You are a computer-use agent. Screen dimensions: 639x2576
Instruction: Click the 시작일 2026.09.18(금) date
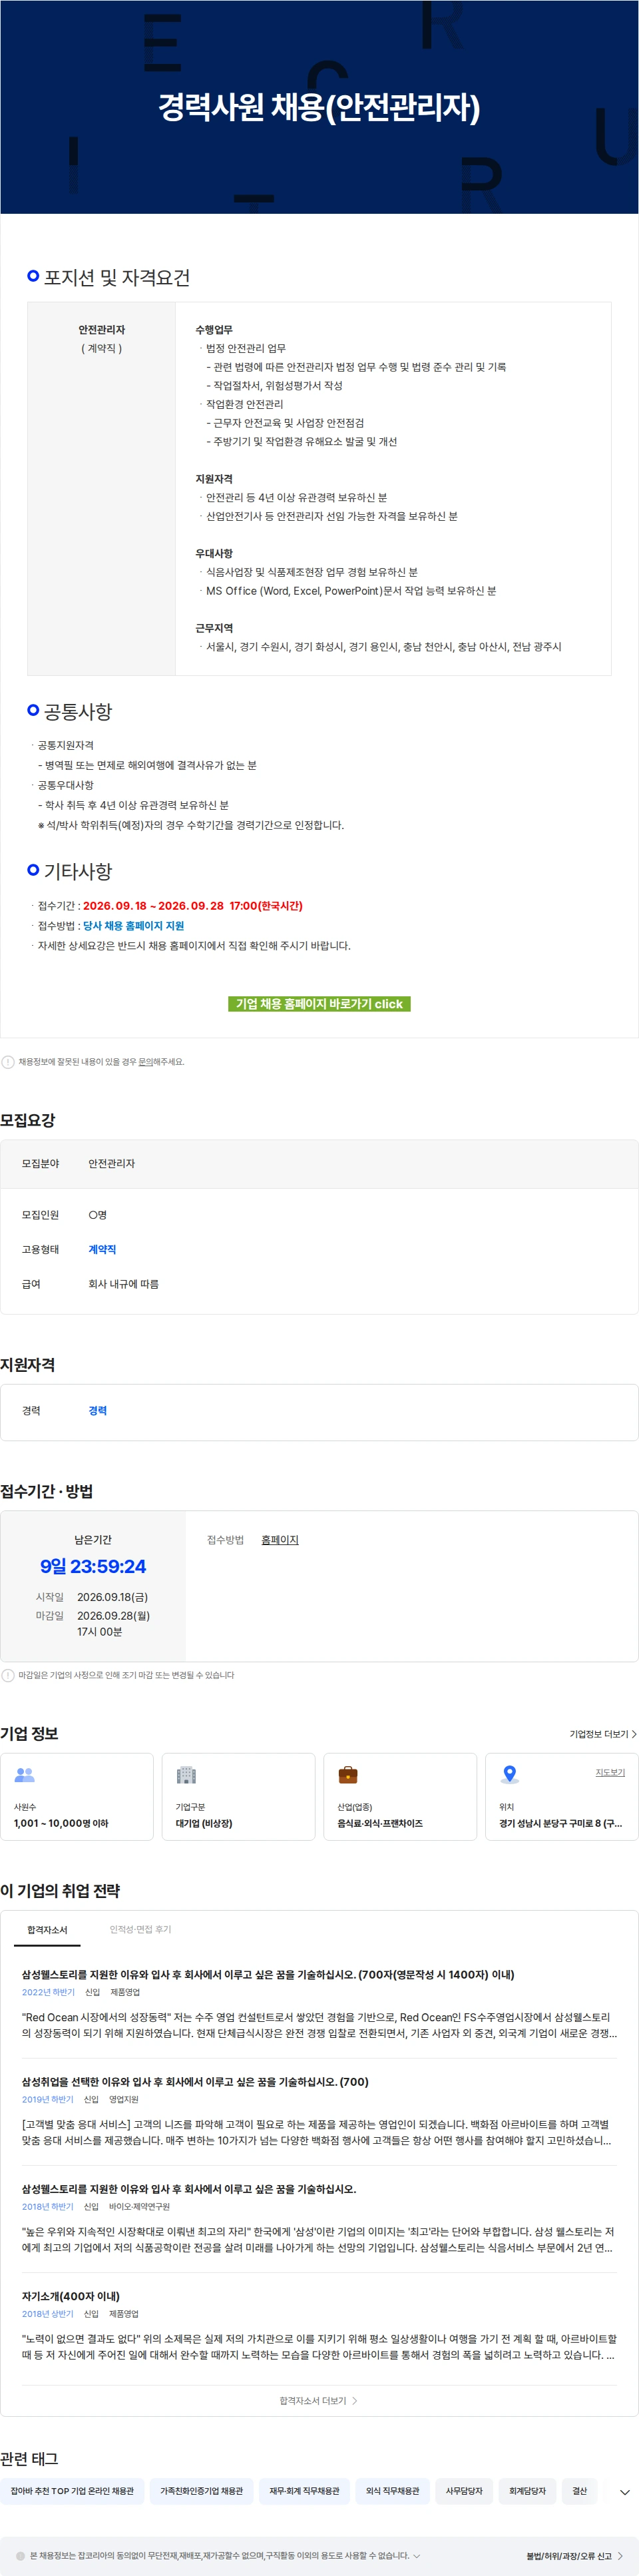112,1597
